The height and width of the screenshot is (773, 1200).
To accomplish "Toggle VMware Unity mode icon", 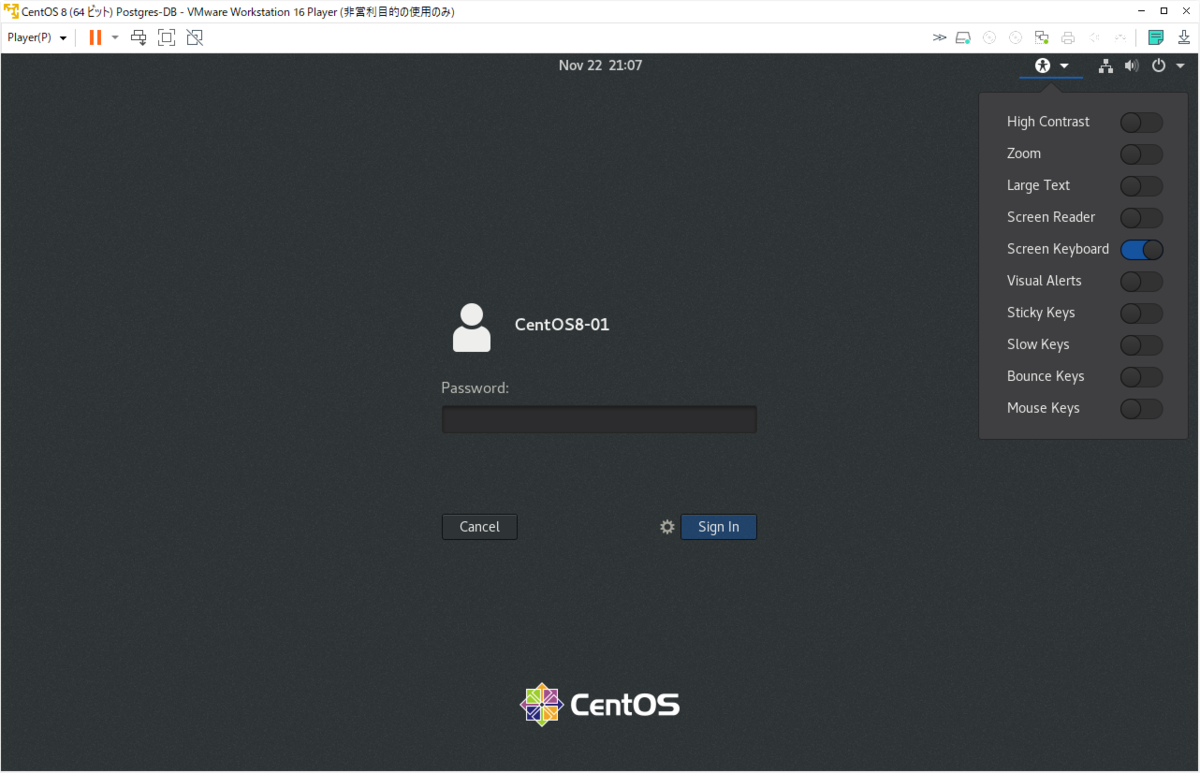I will click(195, 37).
